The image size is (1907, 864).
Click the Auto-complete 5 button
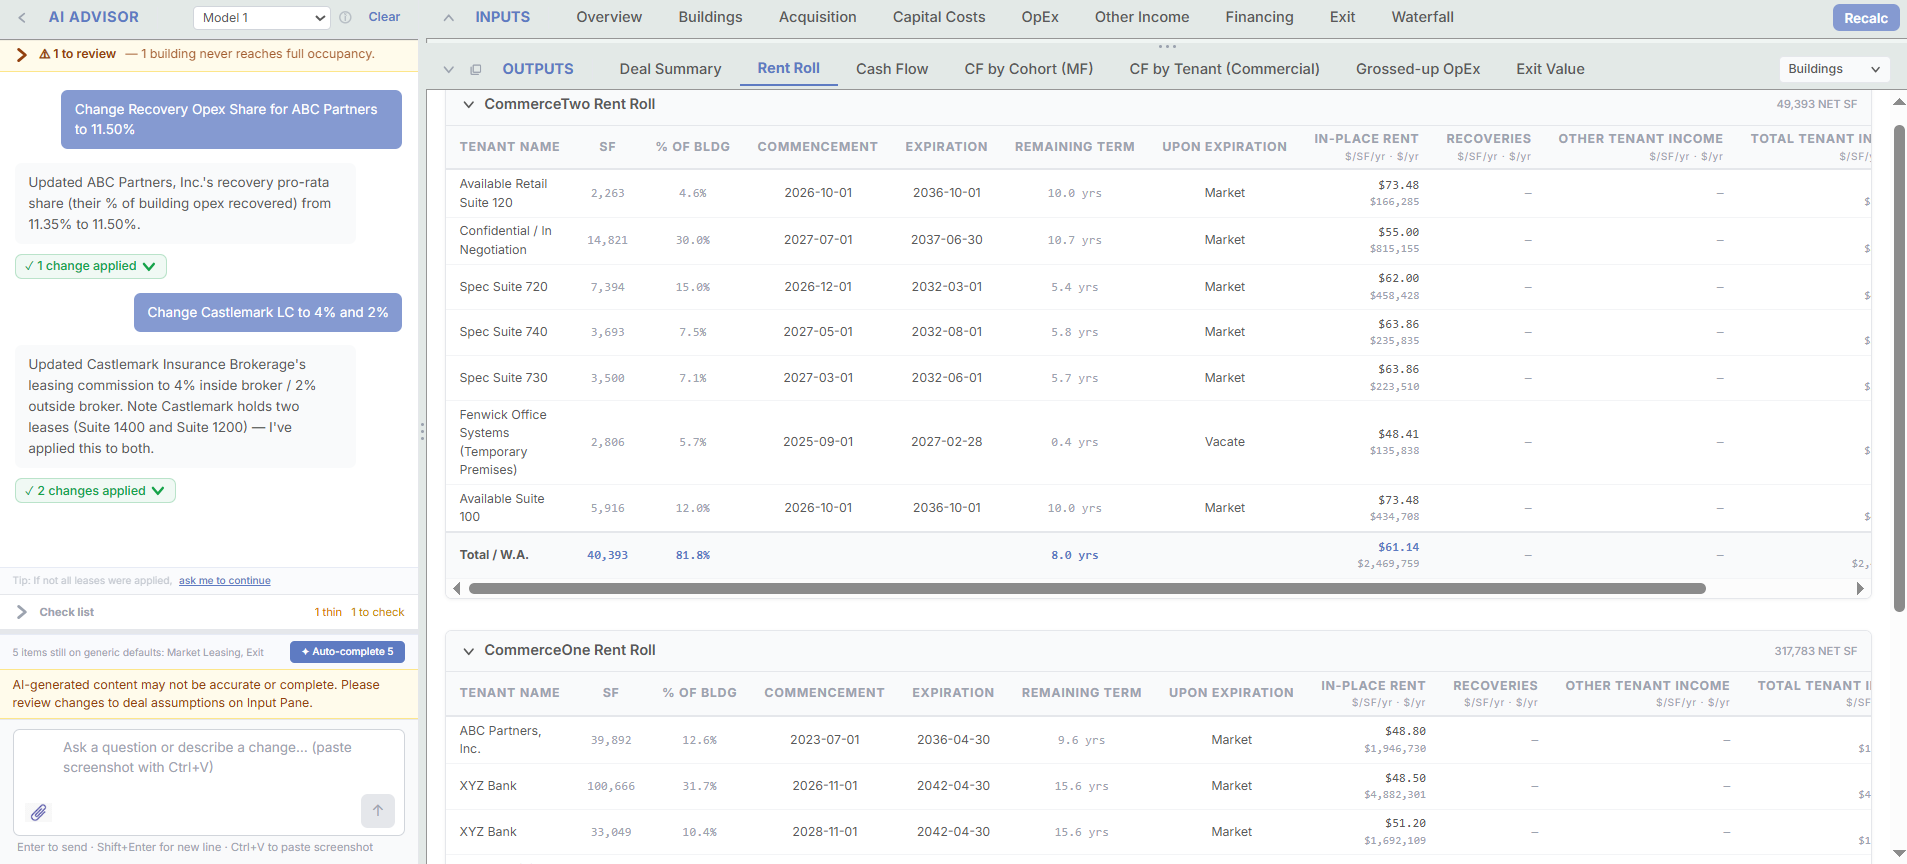[347, 652]
